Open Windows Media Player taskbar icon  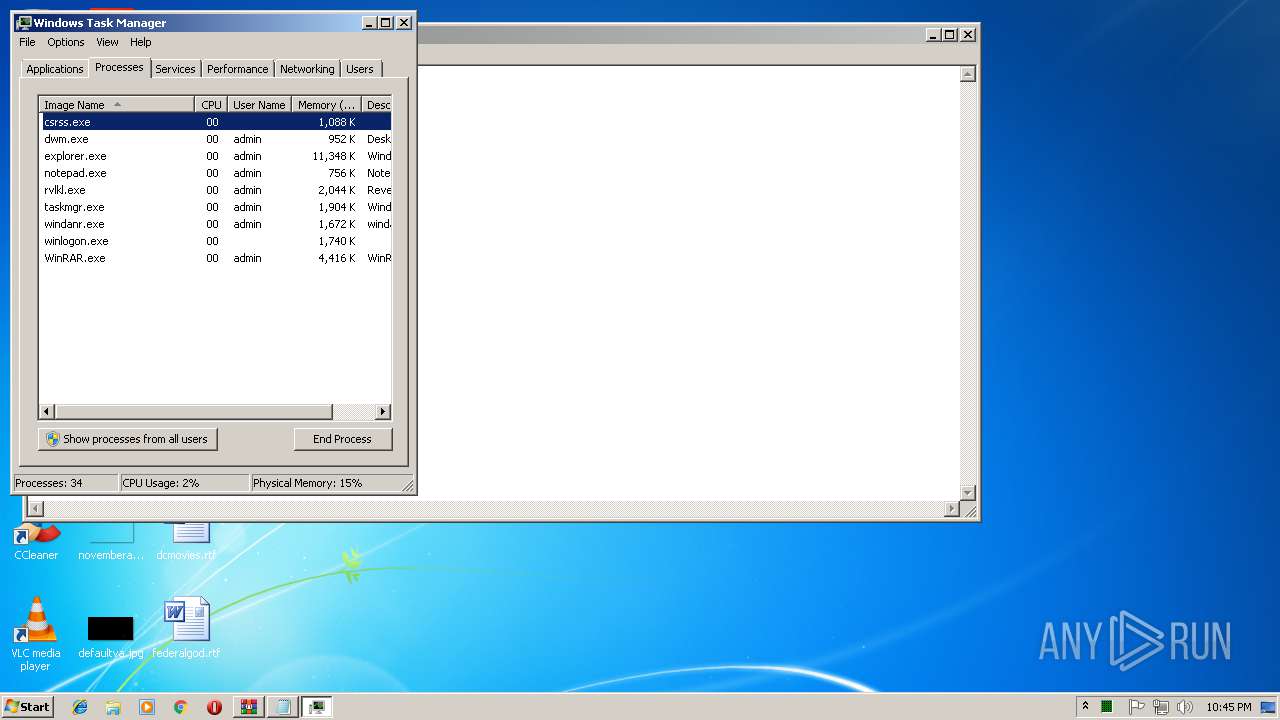click(147, 706)
